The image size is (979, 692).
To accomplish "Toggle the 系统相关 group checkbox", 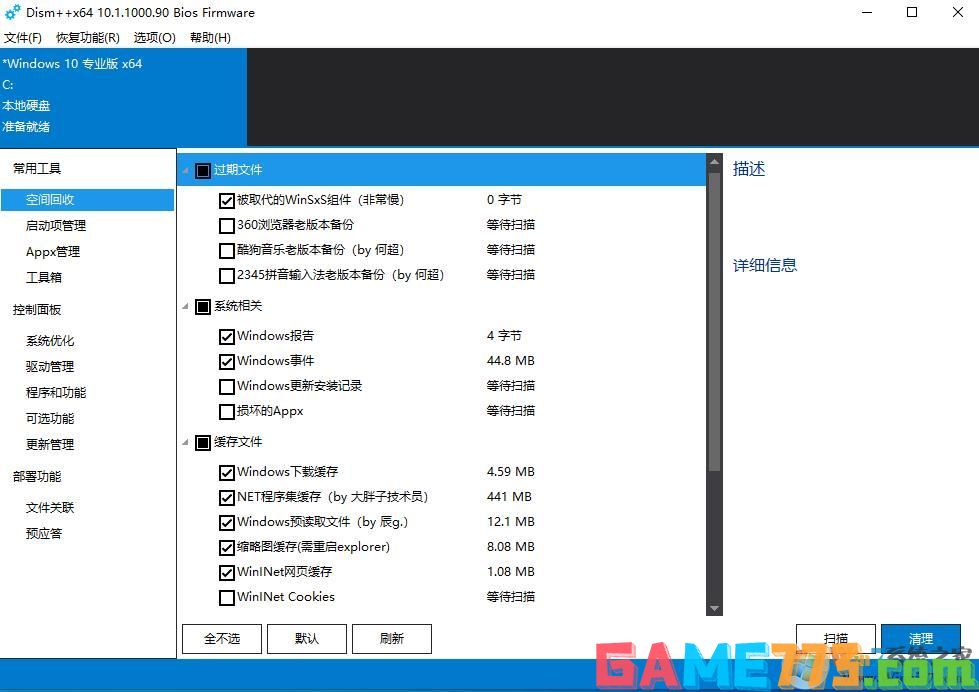I will 203,307.
